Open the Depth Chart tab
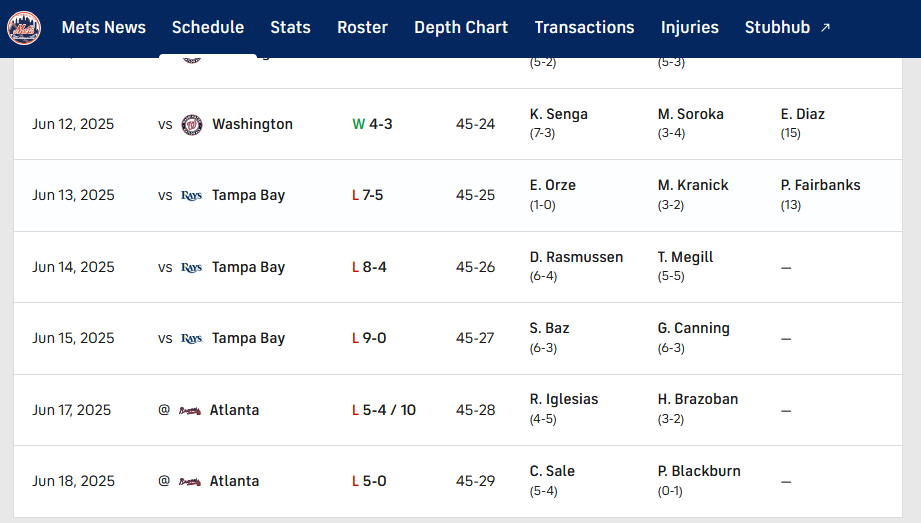 tap(461, 28)
